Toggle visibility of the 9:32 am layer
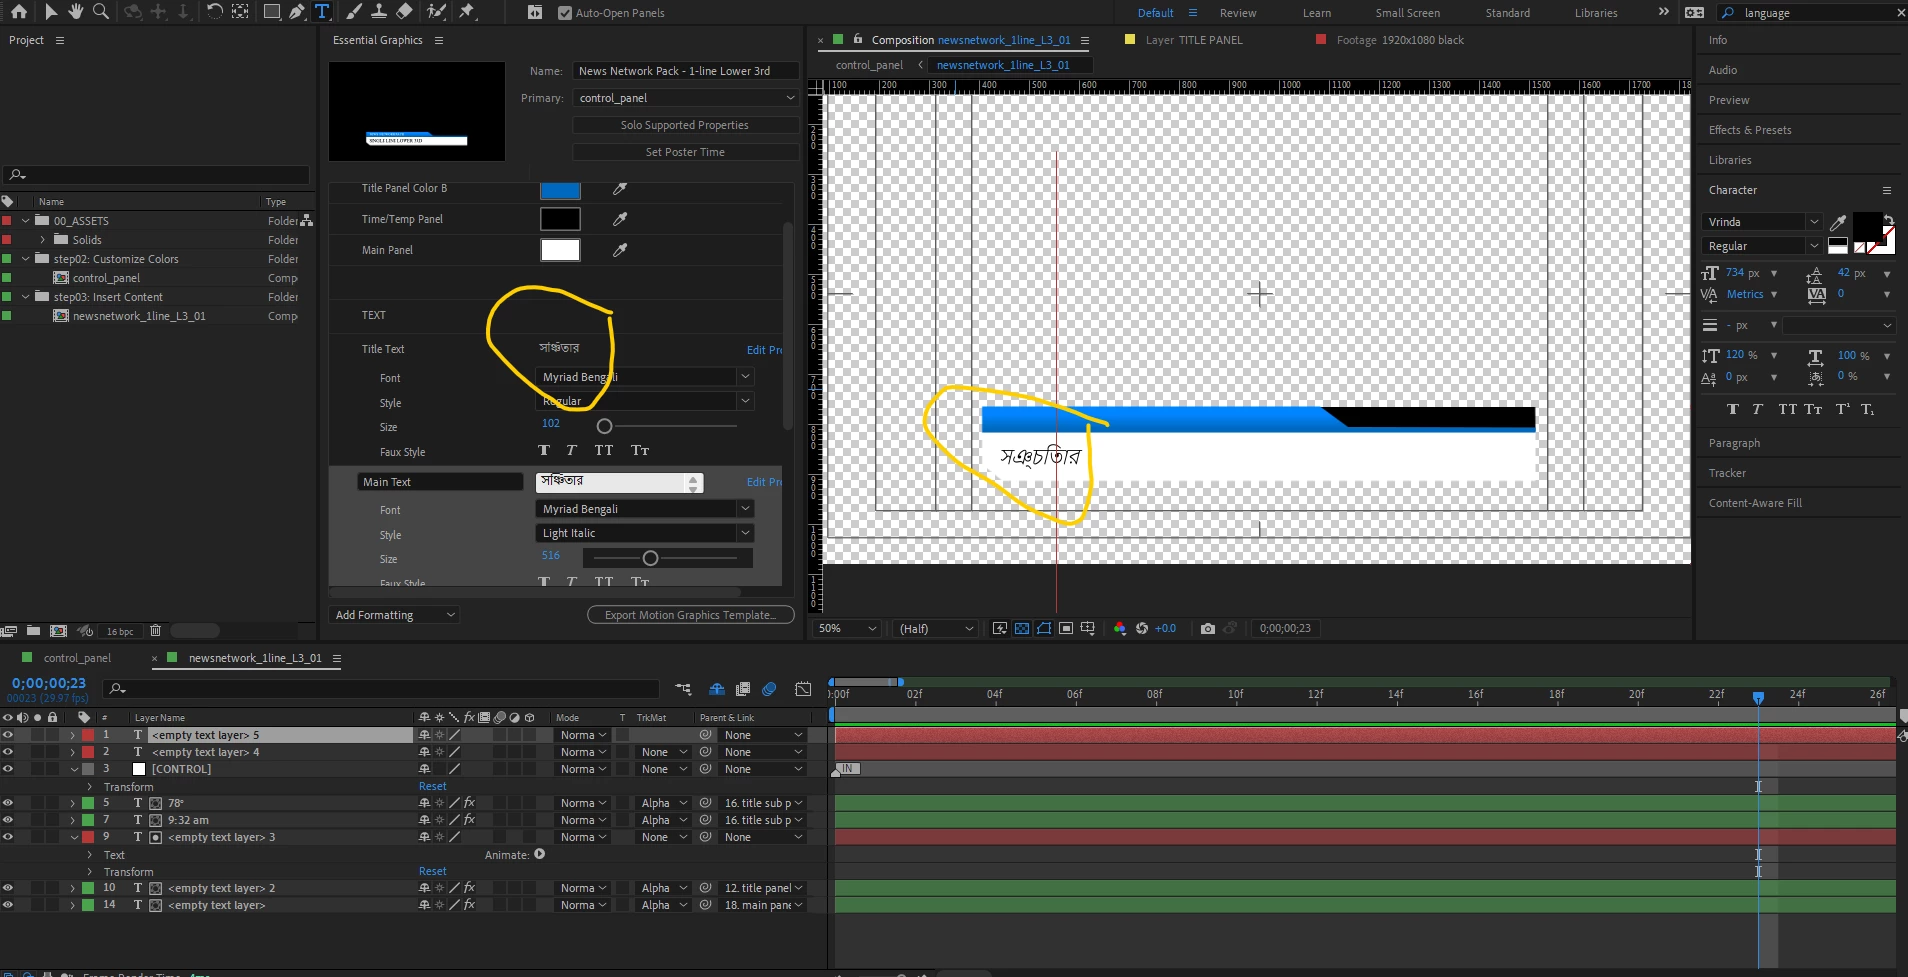Screen dimensions: 1908x977 click(x=8, y=820)
